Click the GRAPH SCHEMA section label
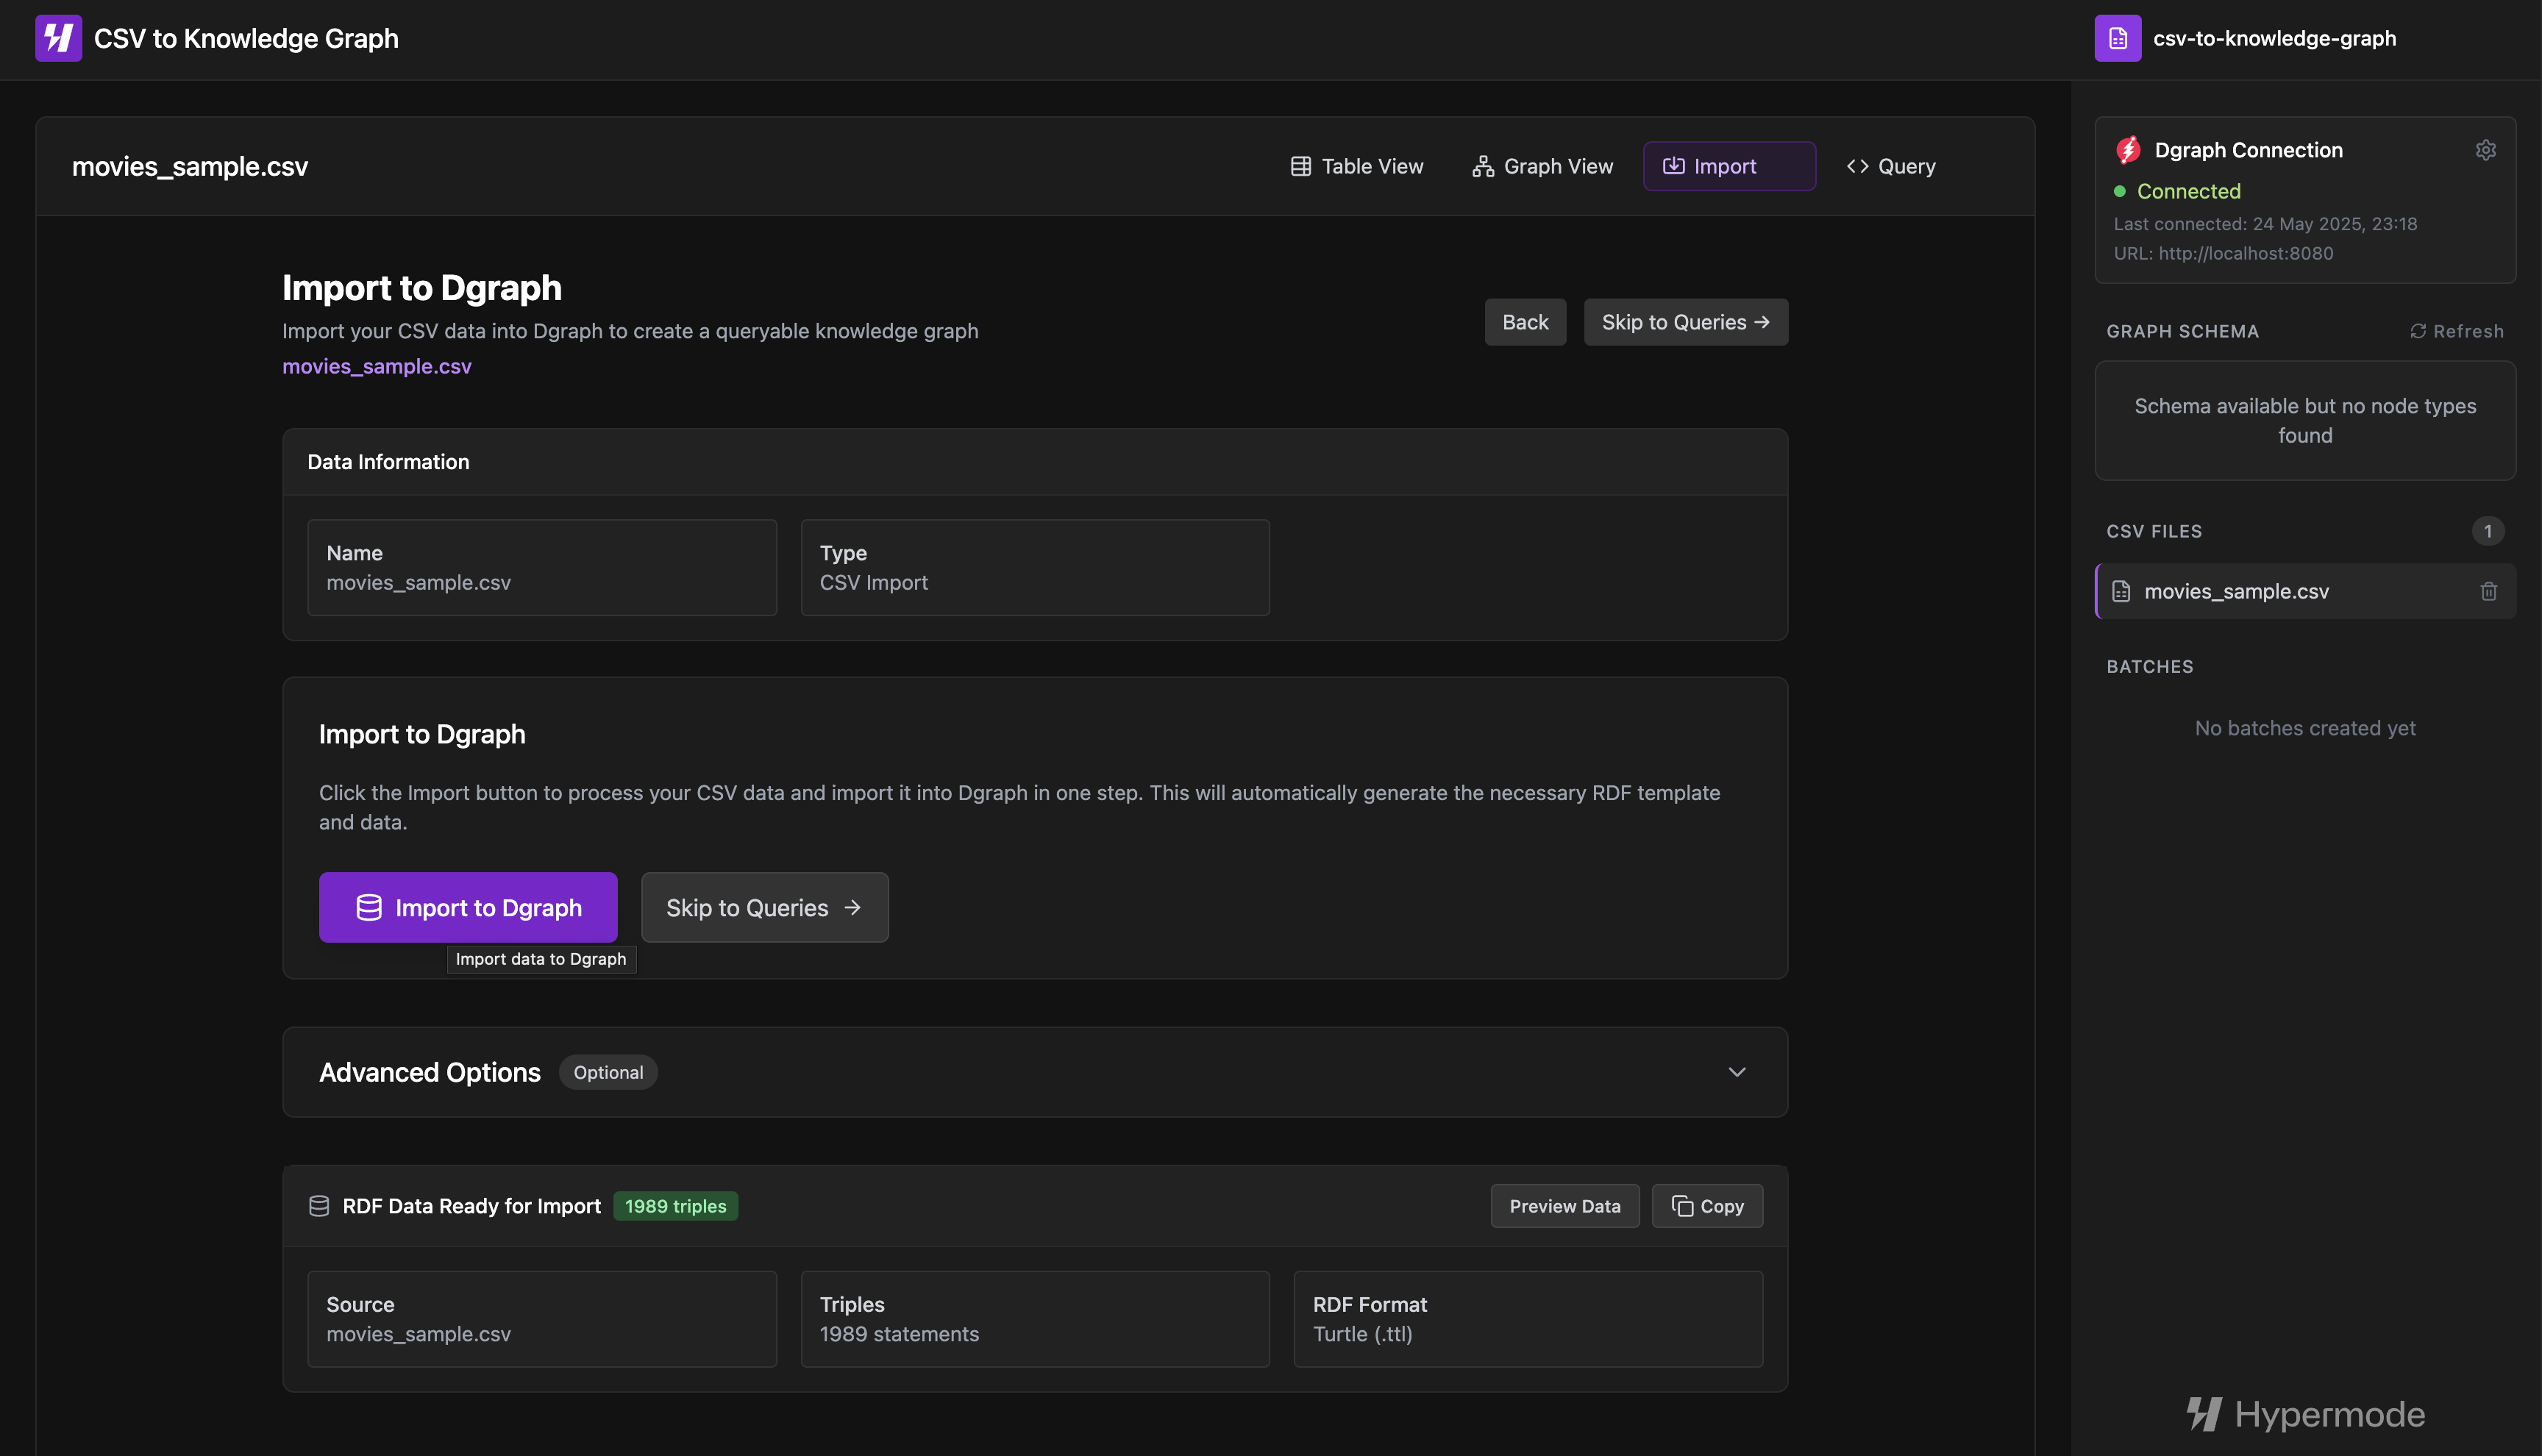The image size is (2542, 1456). [2182, 331]
